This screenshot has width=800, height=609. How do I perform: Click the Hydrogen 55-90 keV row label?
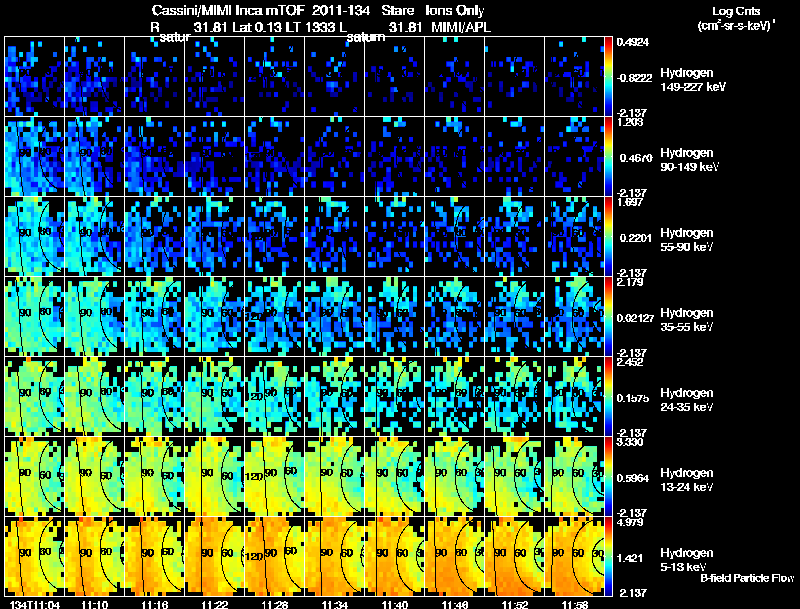pos(687,240)
